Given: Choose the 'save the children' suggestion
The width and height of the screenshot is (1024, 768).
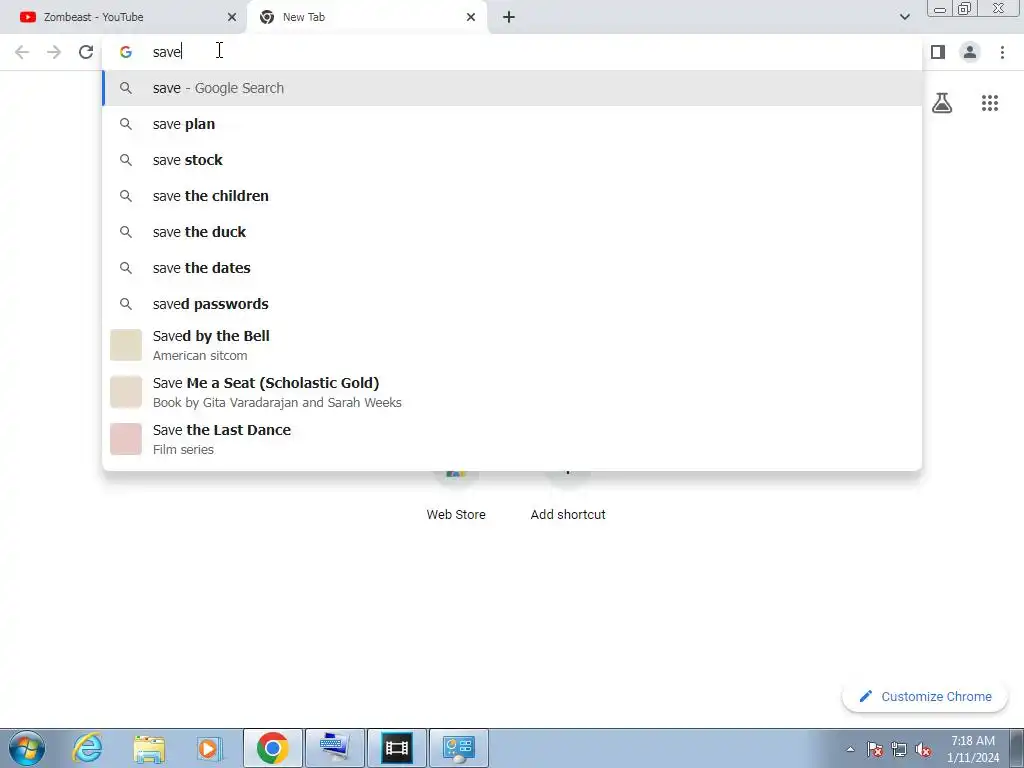Looking at the screenshot, I should 512,196.
